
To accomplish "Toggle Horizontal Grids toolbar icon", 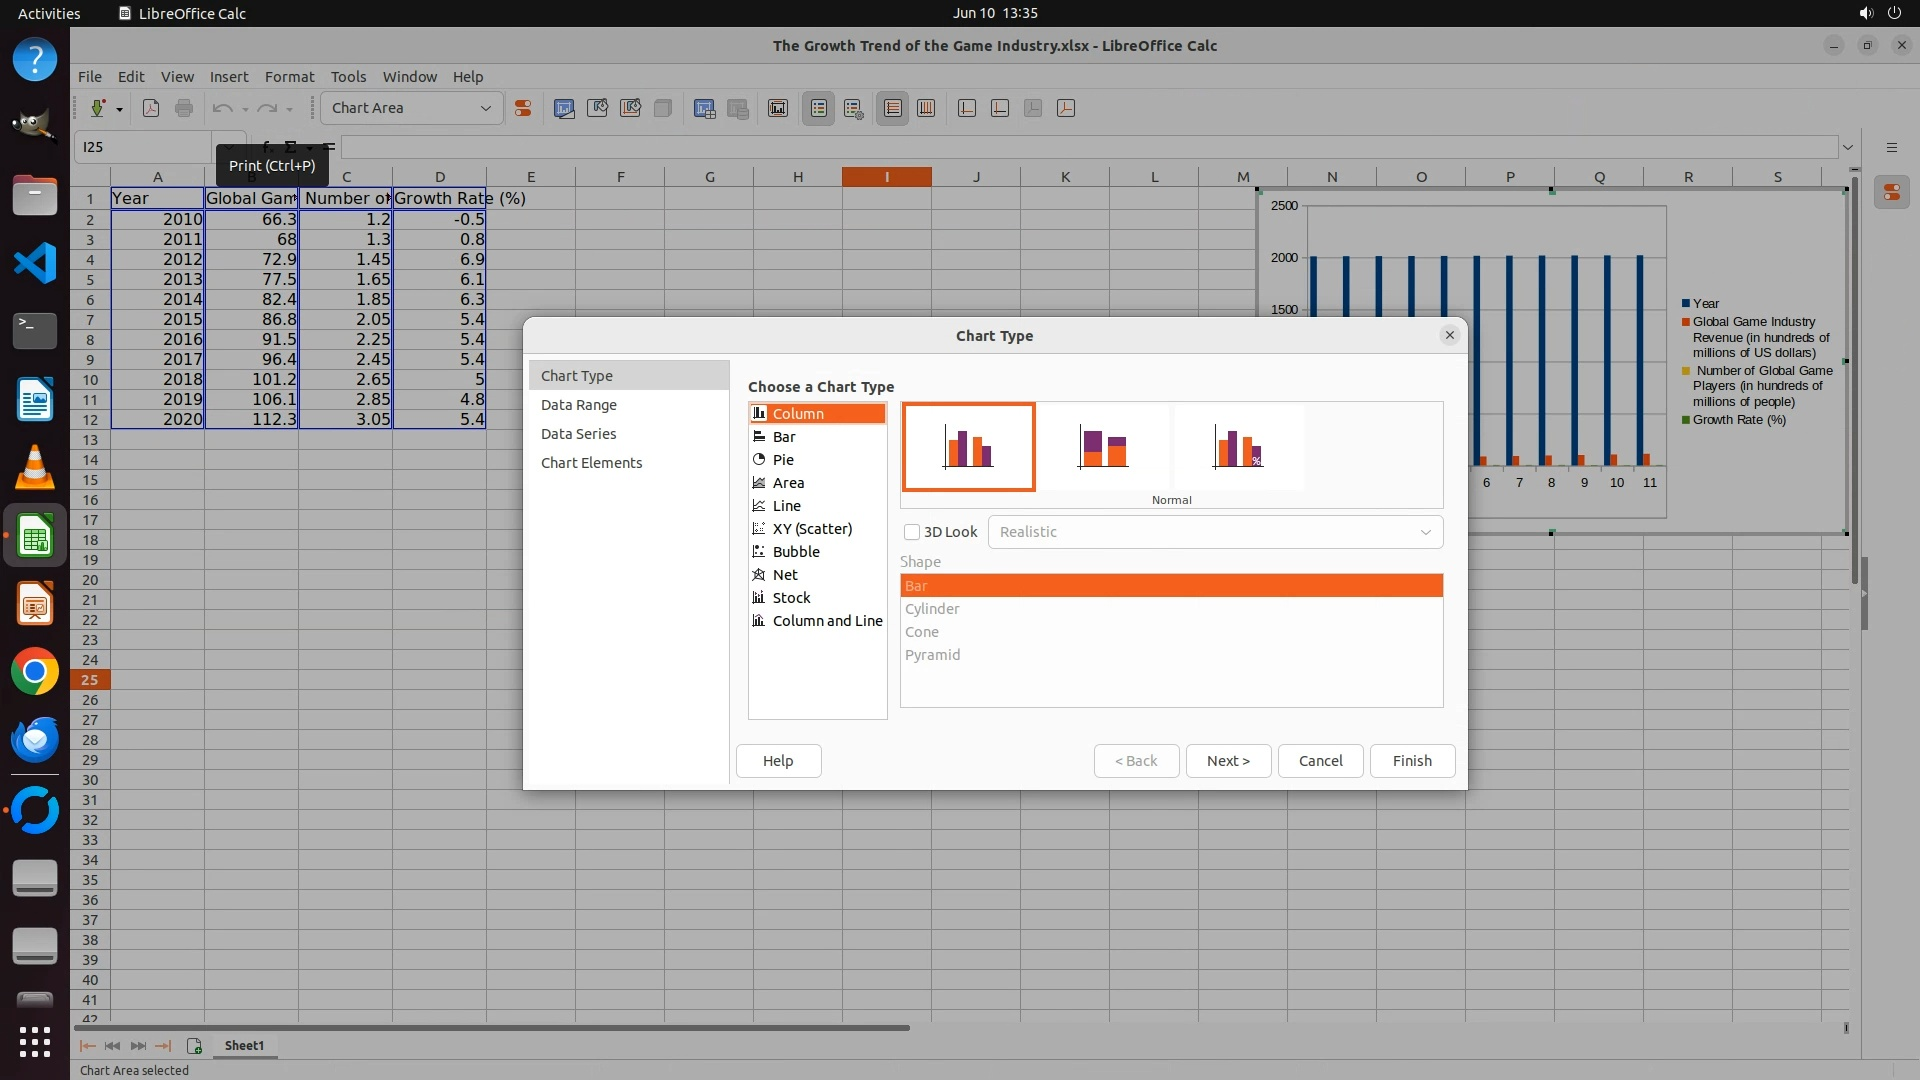I will click(x=893, y=108).
